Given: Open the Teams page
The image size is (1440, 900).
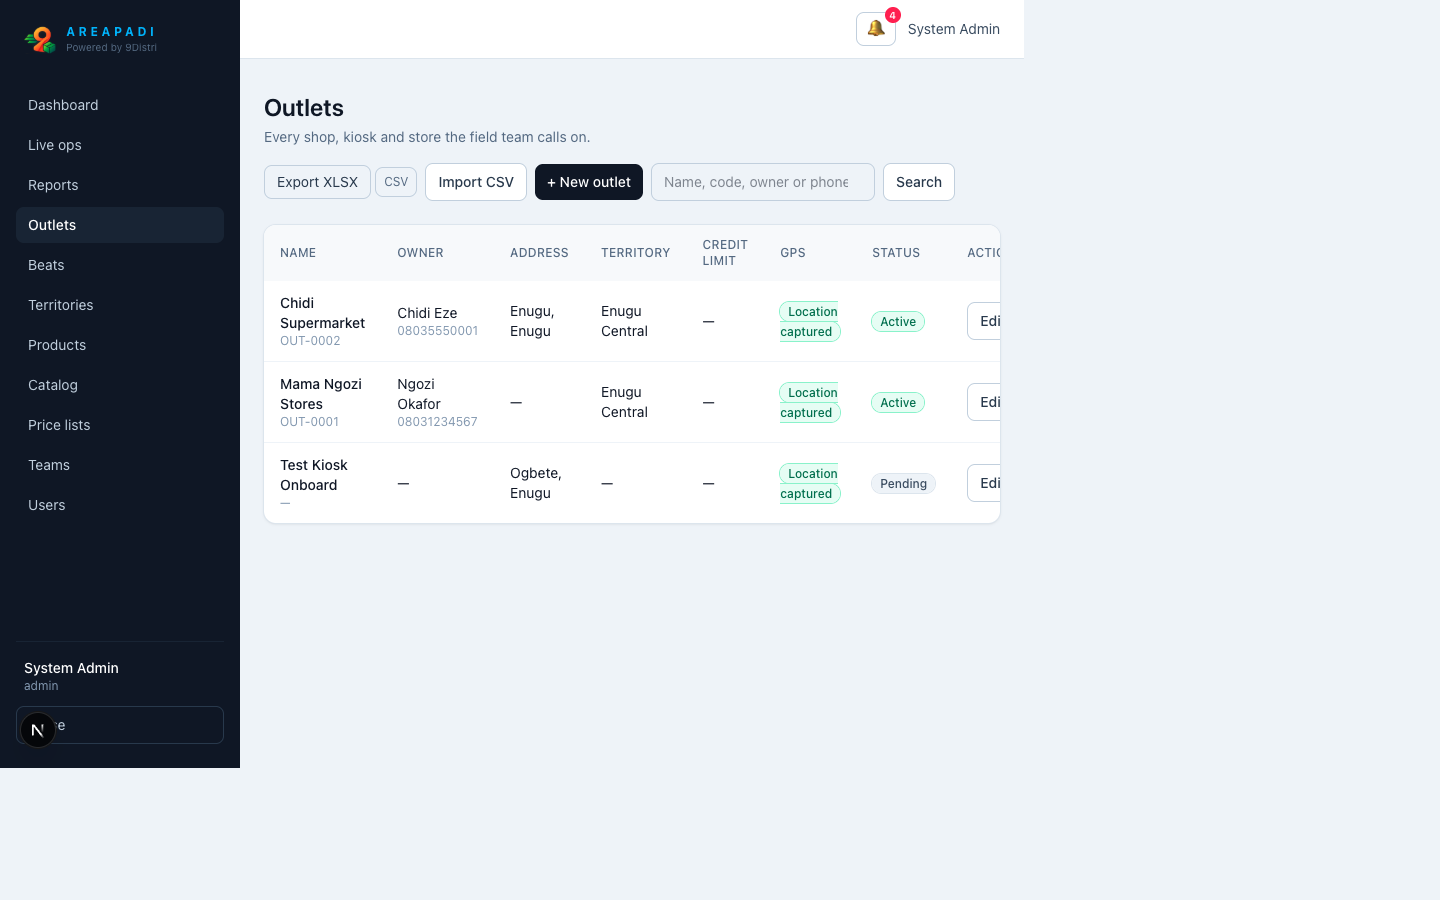Looking at the screenshot, I should click(x=120, y=465).
